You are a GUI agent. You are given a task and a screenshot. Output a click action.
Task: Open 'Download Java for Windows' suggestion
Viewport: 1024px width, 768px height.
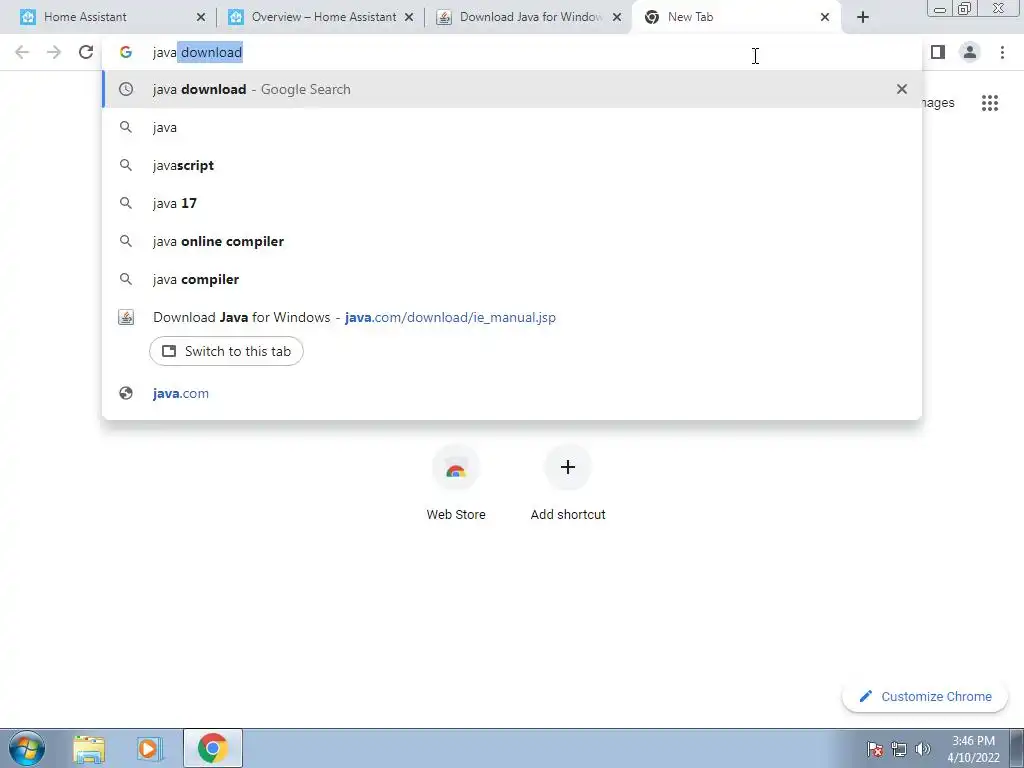(512, 317)
